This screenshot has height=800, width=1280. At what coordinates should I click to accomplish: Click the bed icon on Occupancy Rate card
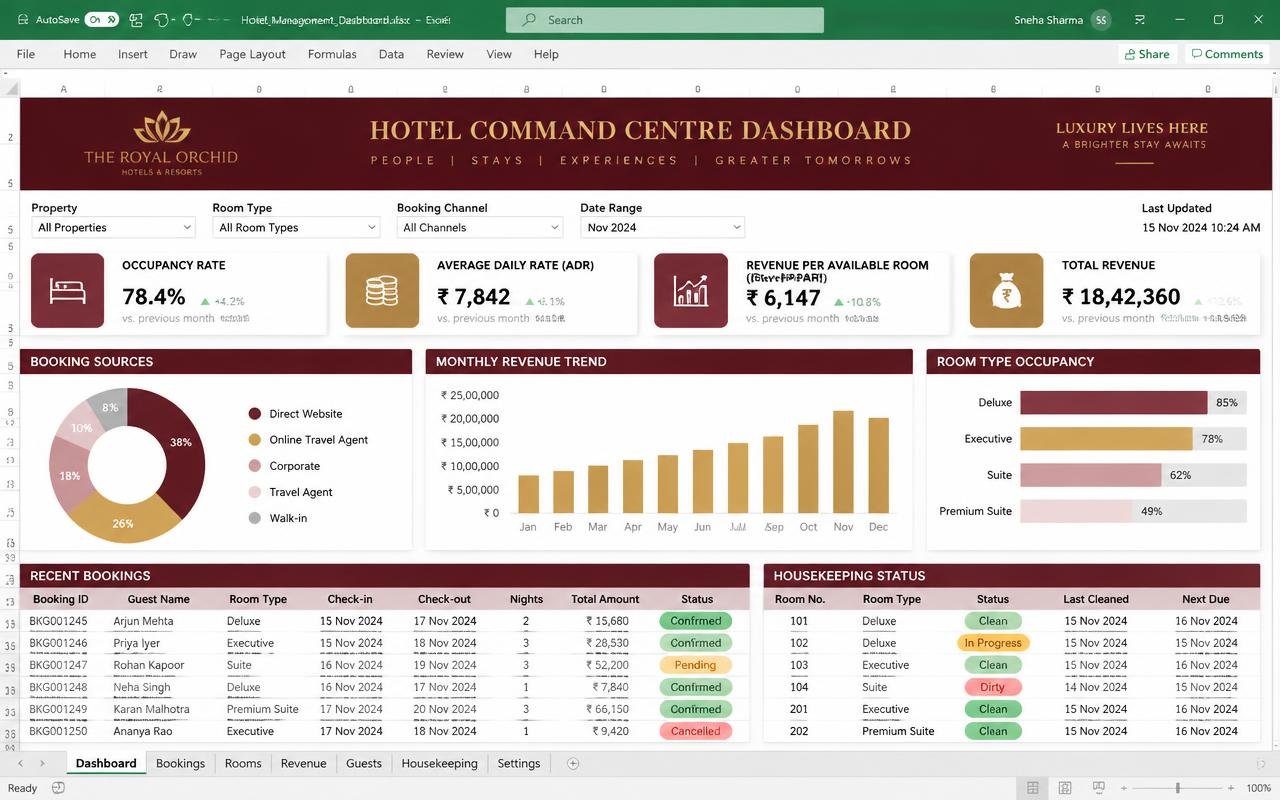pos(67,291)
